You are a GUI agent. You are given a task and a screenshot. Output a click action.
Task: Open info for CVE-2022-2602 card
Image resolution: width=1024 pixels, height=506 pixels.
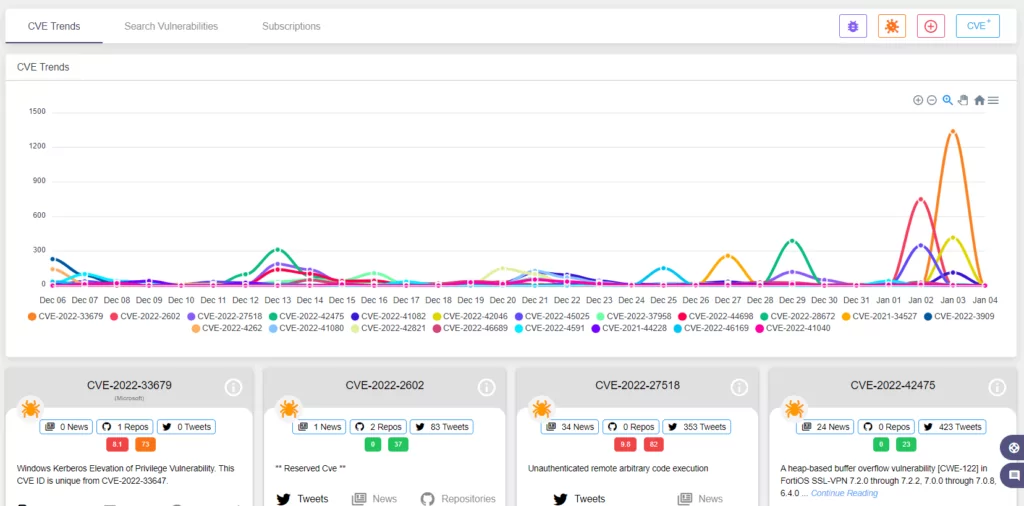tap(487, 387)
